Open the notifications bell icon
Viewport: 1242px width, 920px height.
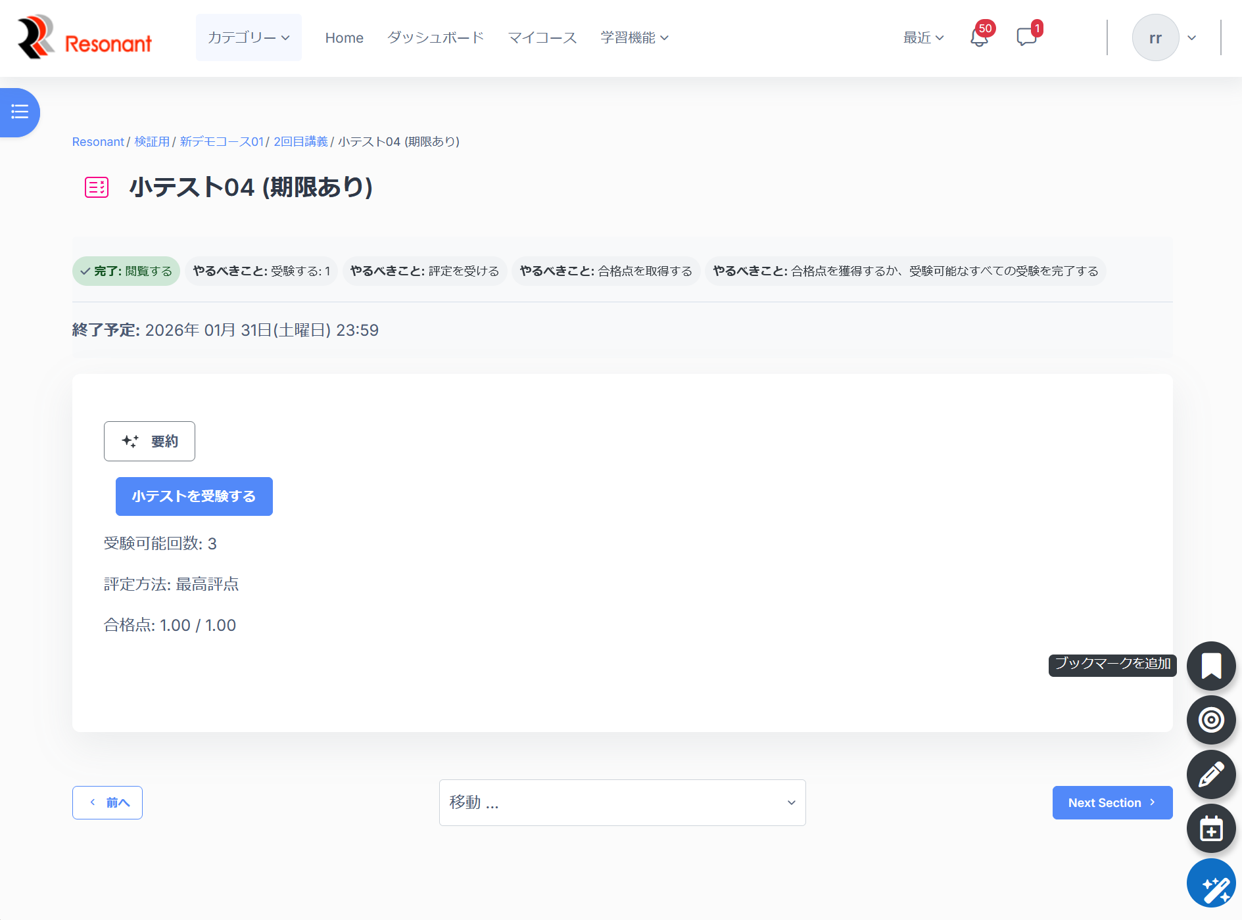tap(979, 38)
